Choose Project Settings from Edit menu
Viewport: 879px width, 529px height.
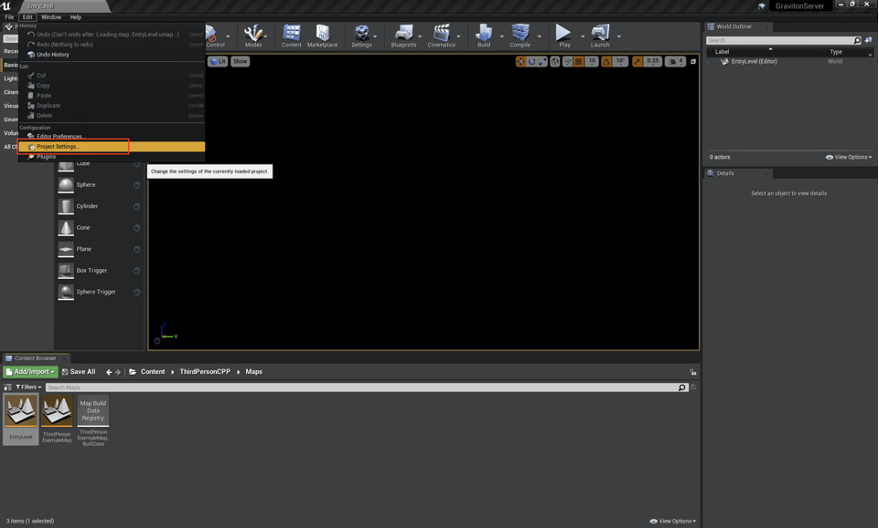tap(112, 147)
